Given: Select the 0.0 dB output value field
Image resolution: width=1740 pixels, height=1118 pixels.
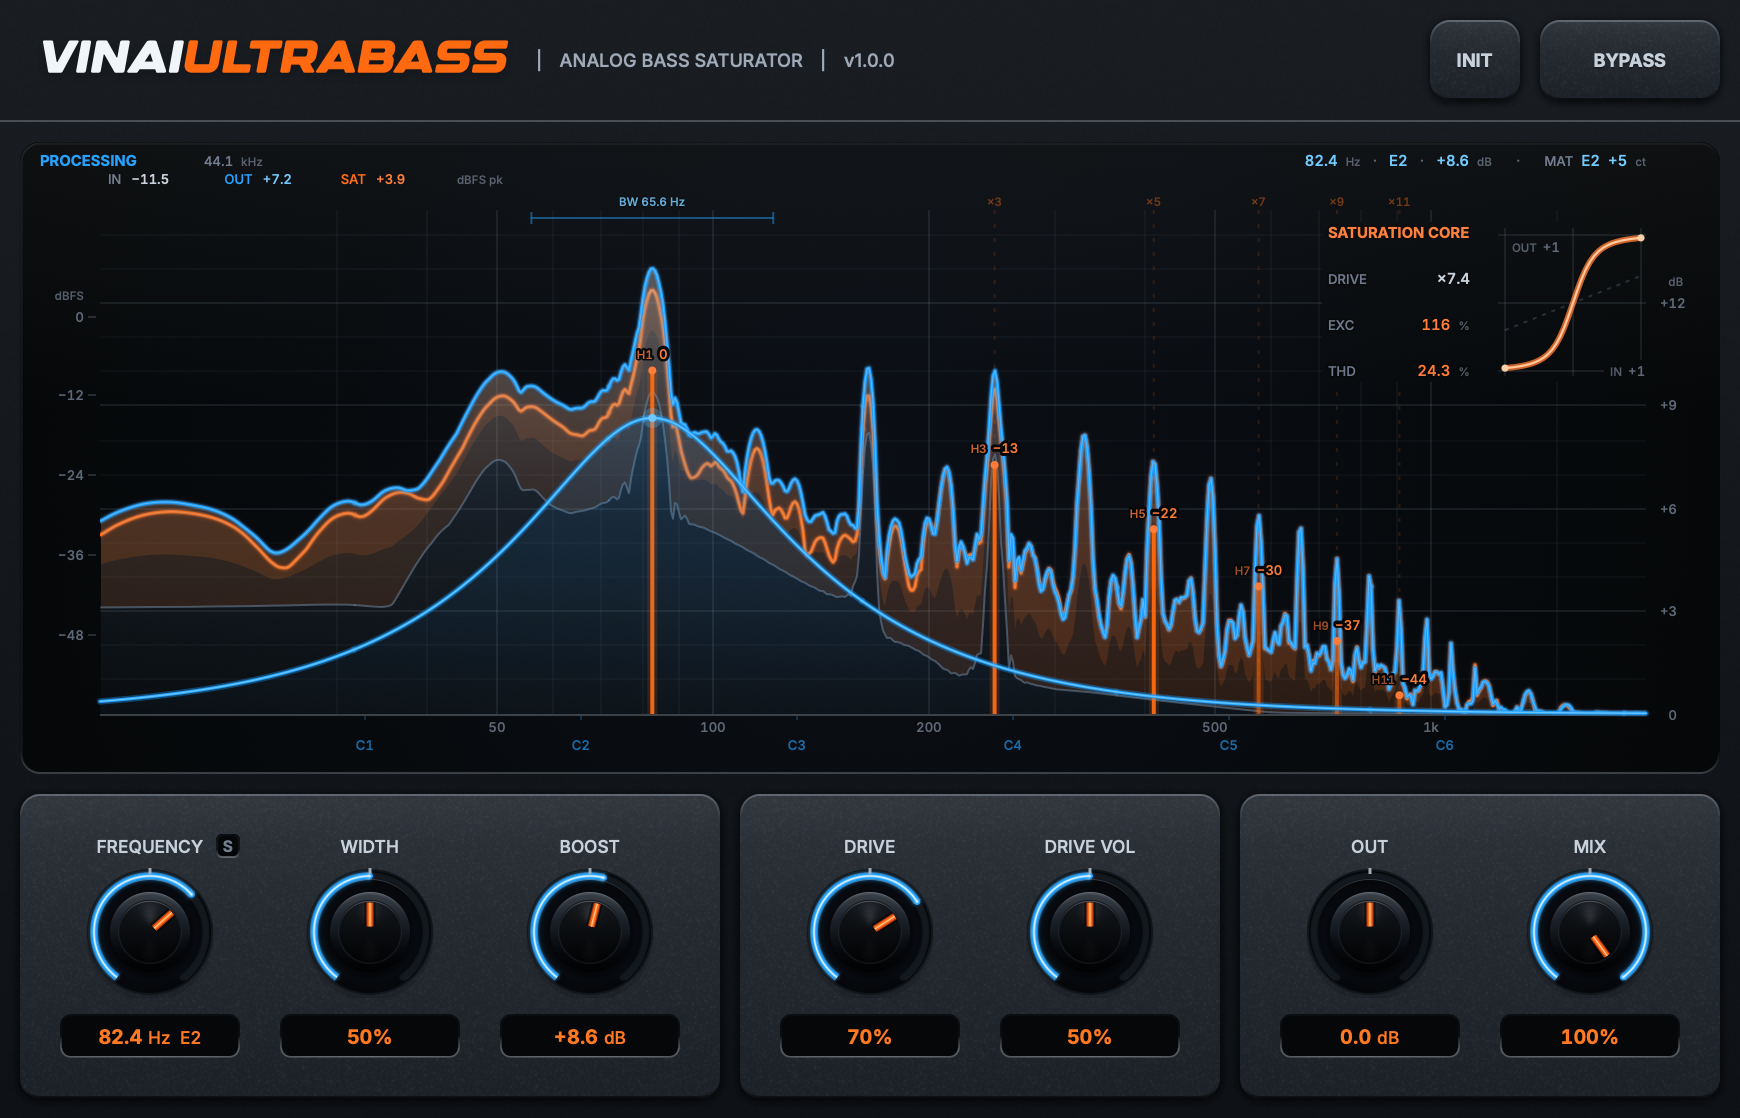Looking at the screenshot, I should point(1370,1036).
